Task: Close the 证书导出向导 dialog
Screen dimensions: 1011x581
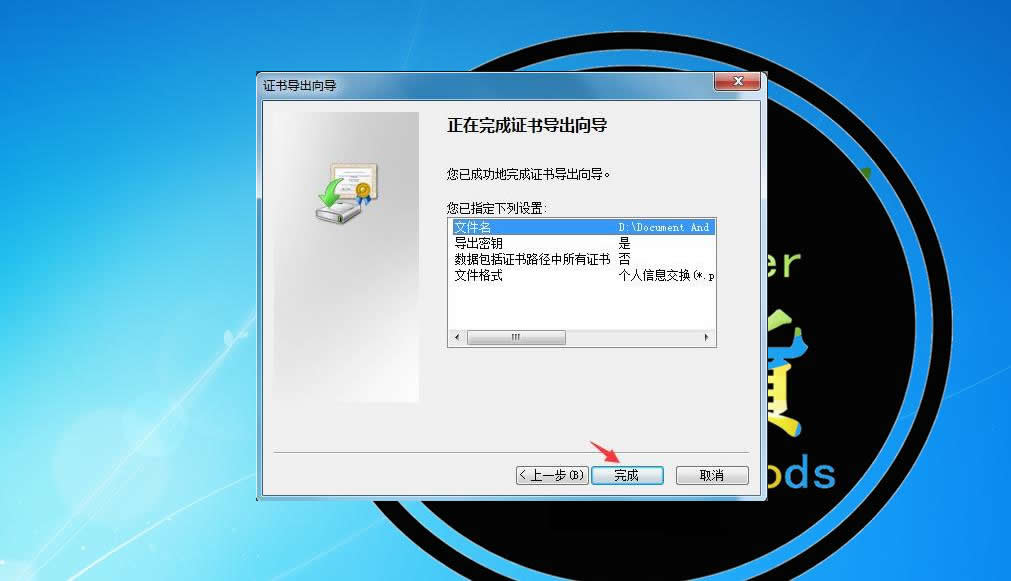Action: pos(737,81)
